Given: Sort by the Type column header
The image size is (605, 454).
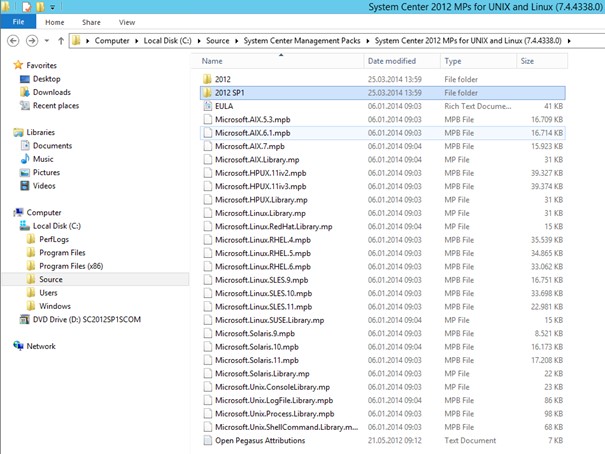Looking at the screenshot, I should (478, 61).
